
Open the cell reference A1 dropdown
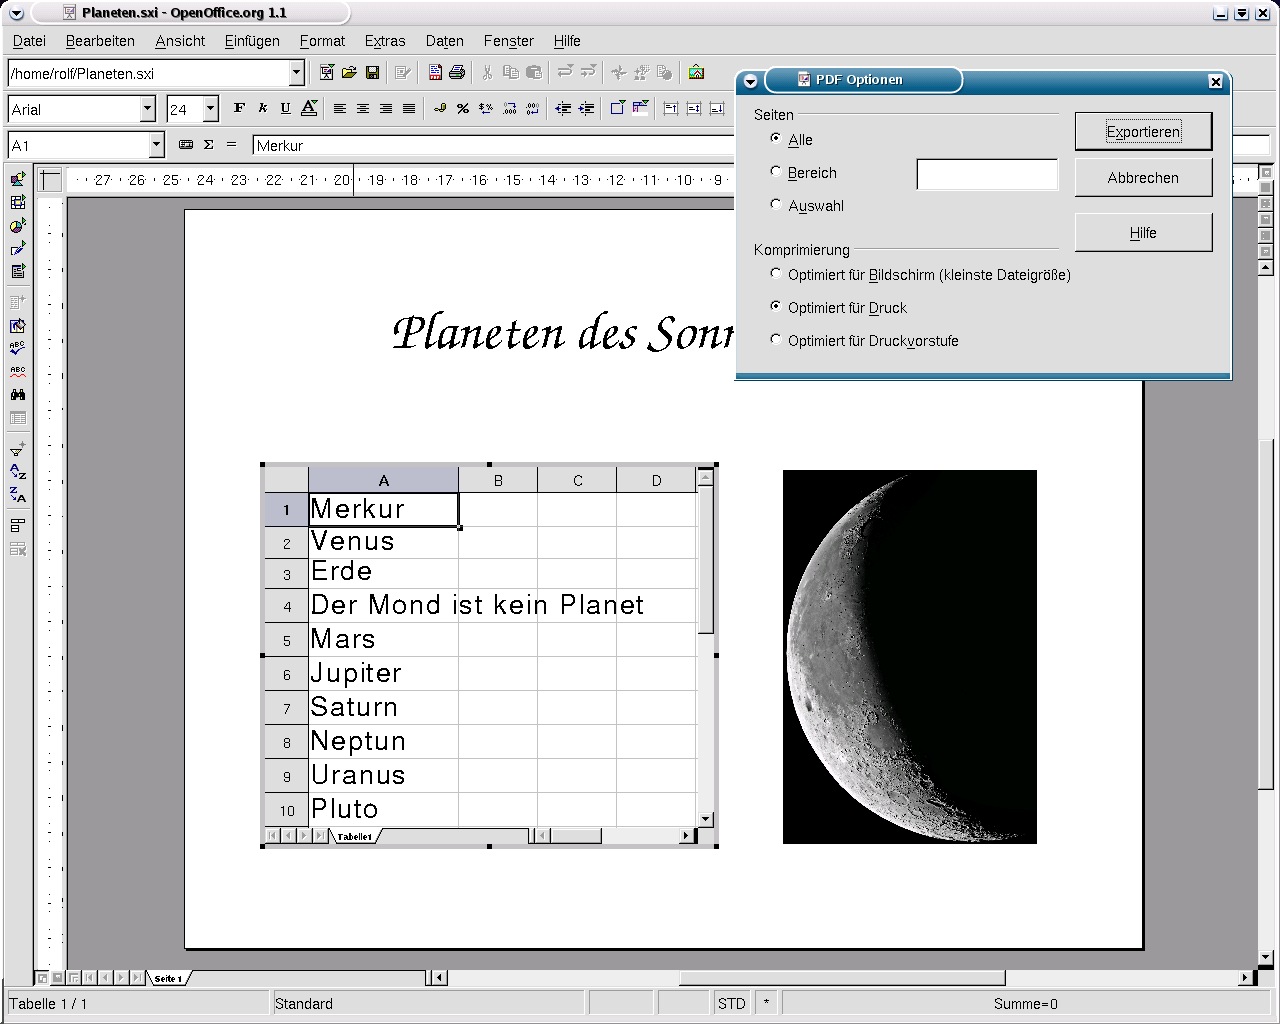pyautogui.click(x=156, y=145)
